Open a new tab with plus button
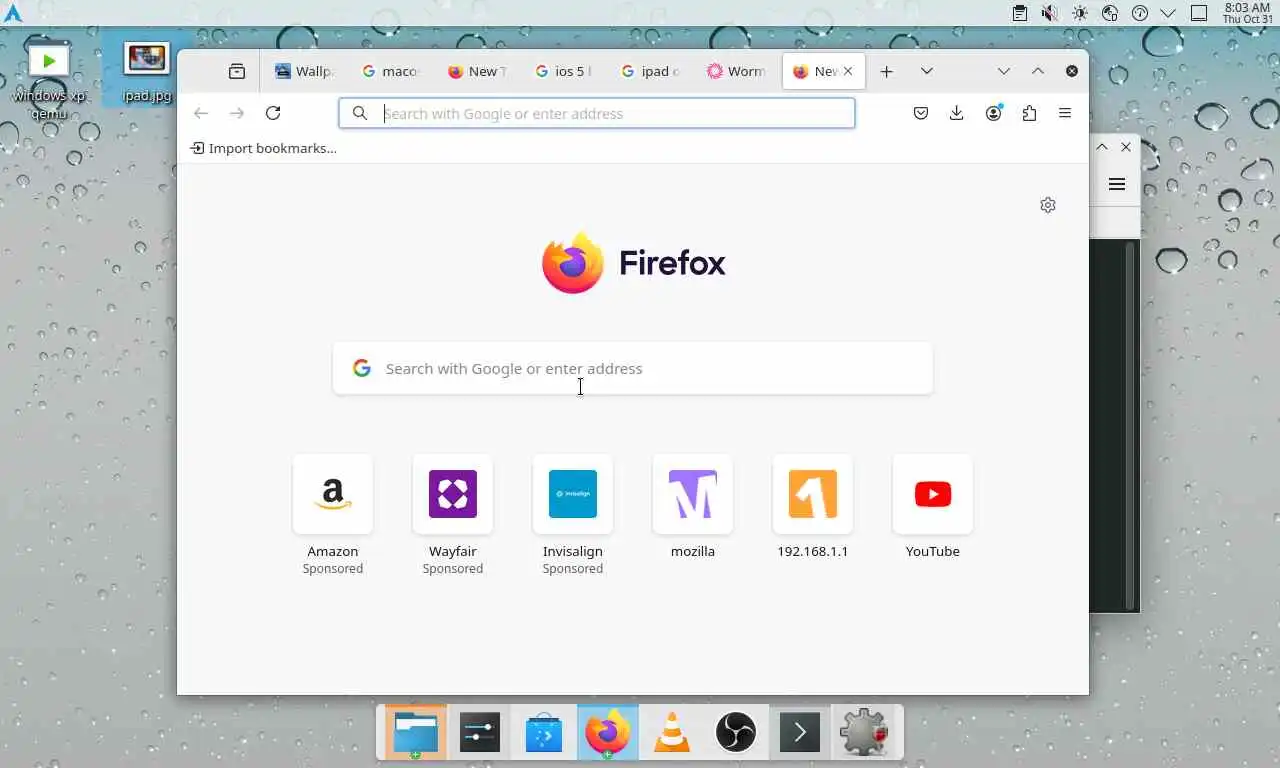 click(x=886, y=71)
